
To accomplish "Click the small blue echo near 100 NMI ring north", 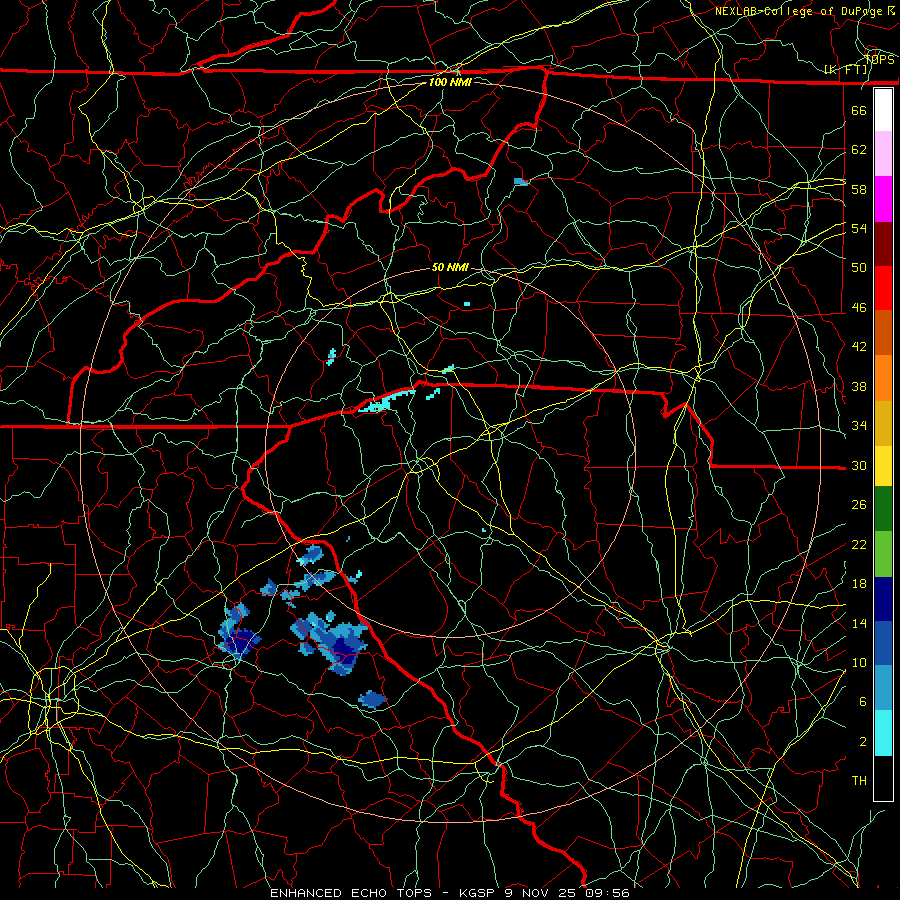I will 521,182.
